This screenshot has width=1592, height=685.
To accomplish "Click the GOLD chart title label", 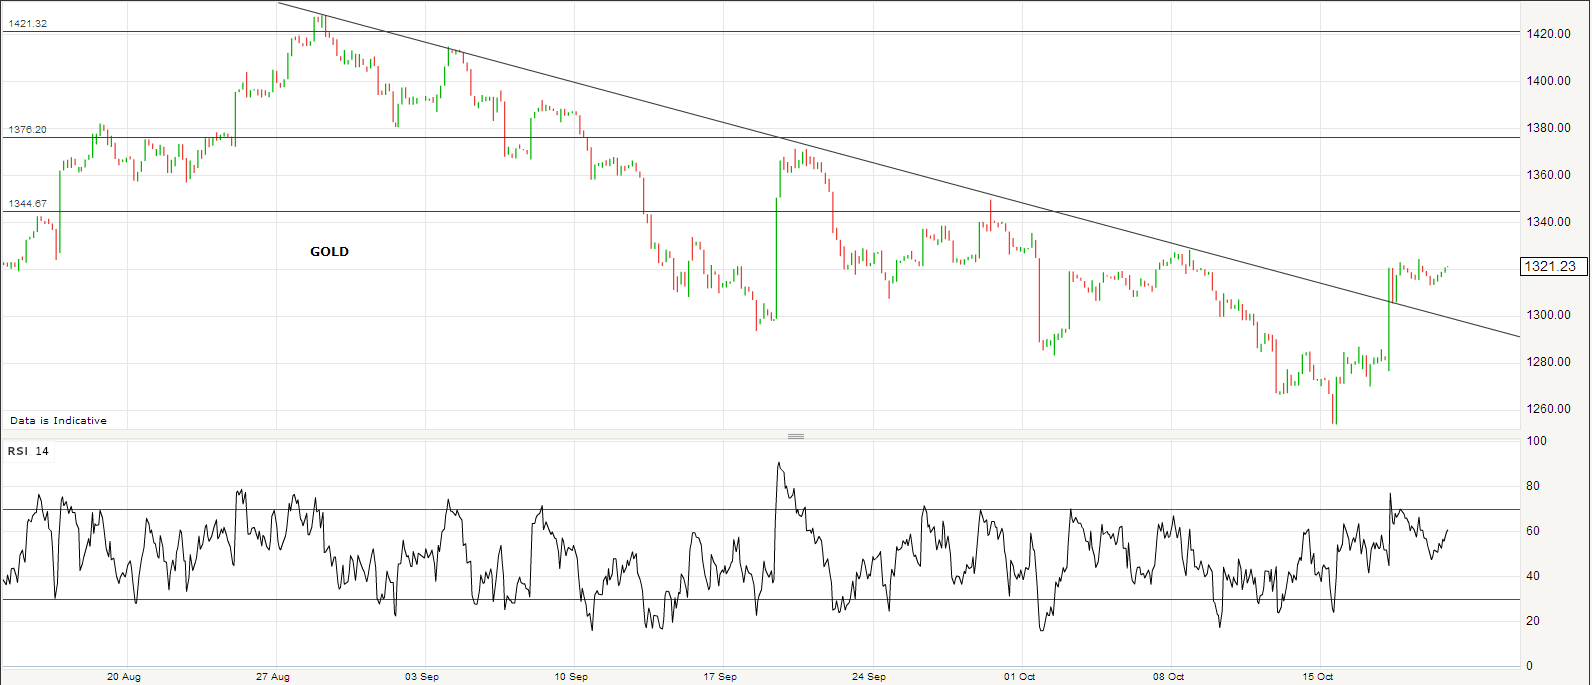I will (329, 252).
